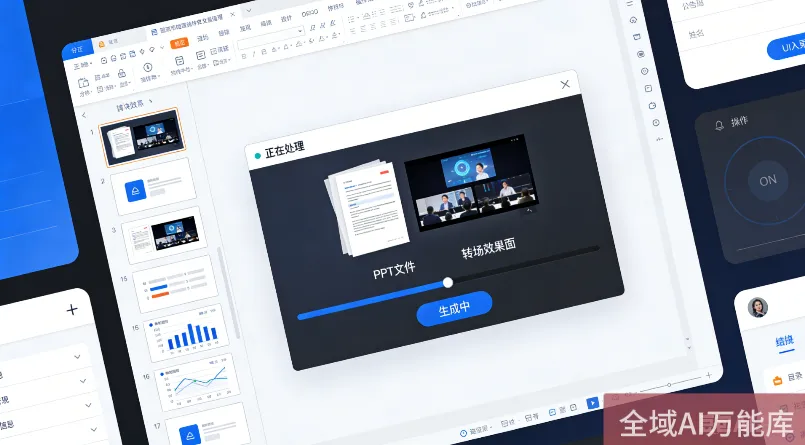
Task: Click the canvas scroll-down arrow at right edge
Action: [689, 348]
